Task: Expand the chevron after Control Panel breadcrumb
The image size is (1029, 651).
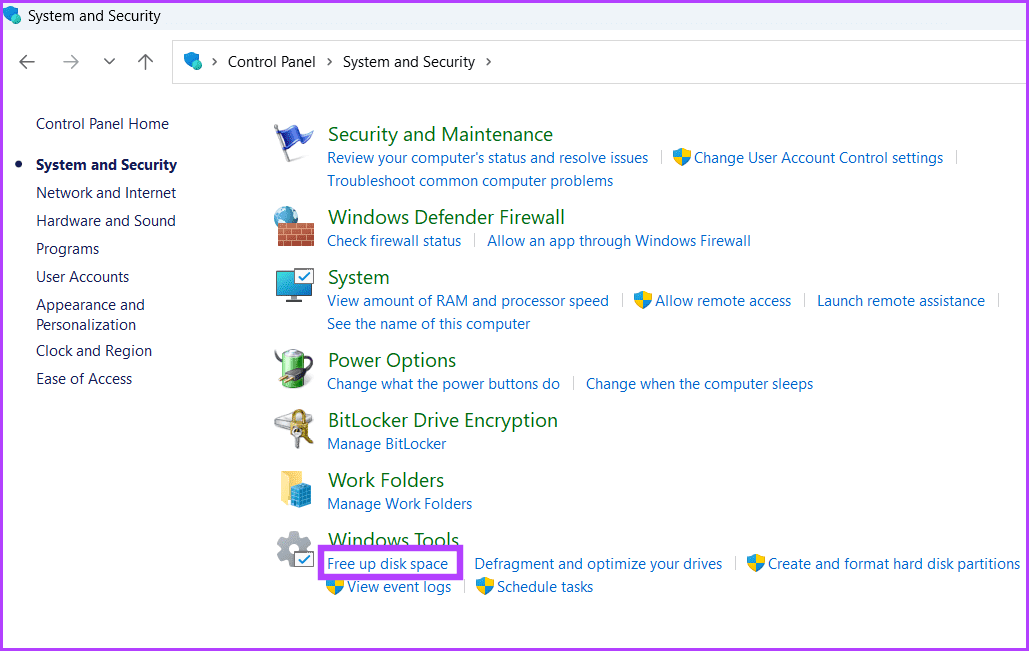Action: [329, 62]
